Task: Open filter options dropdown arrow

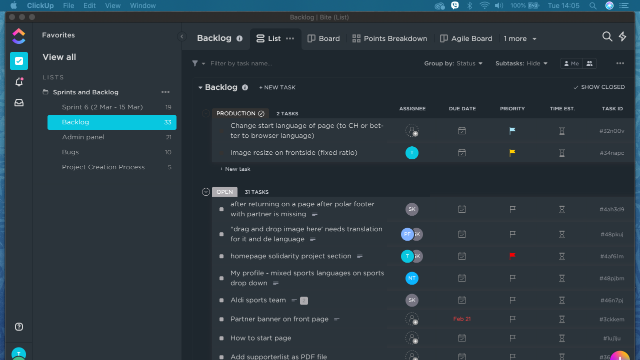Action: click(203, 64)
